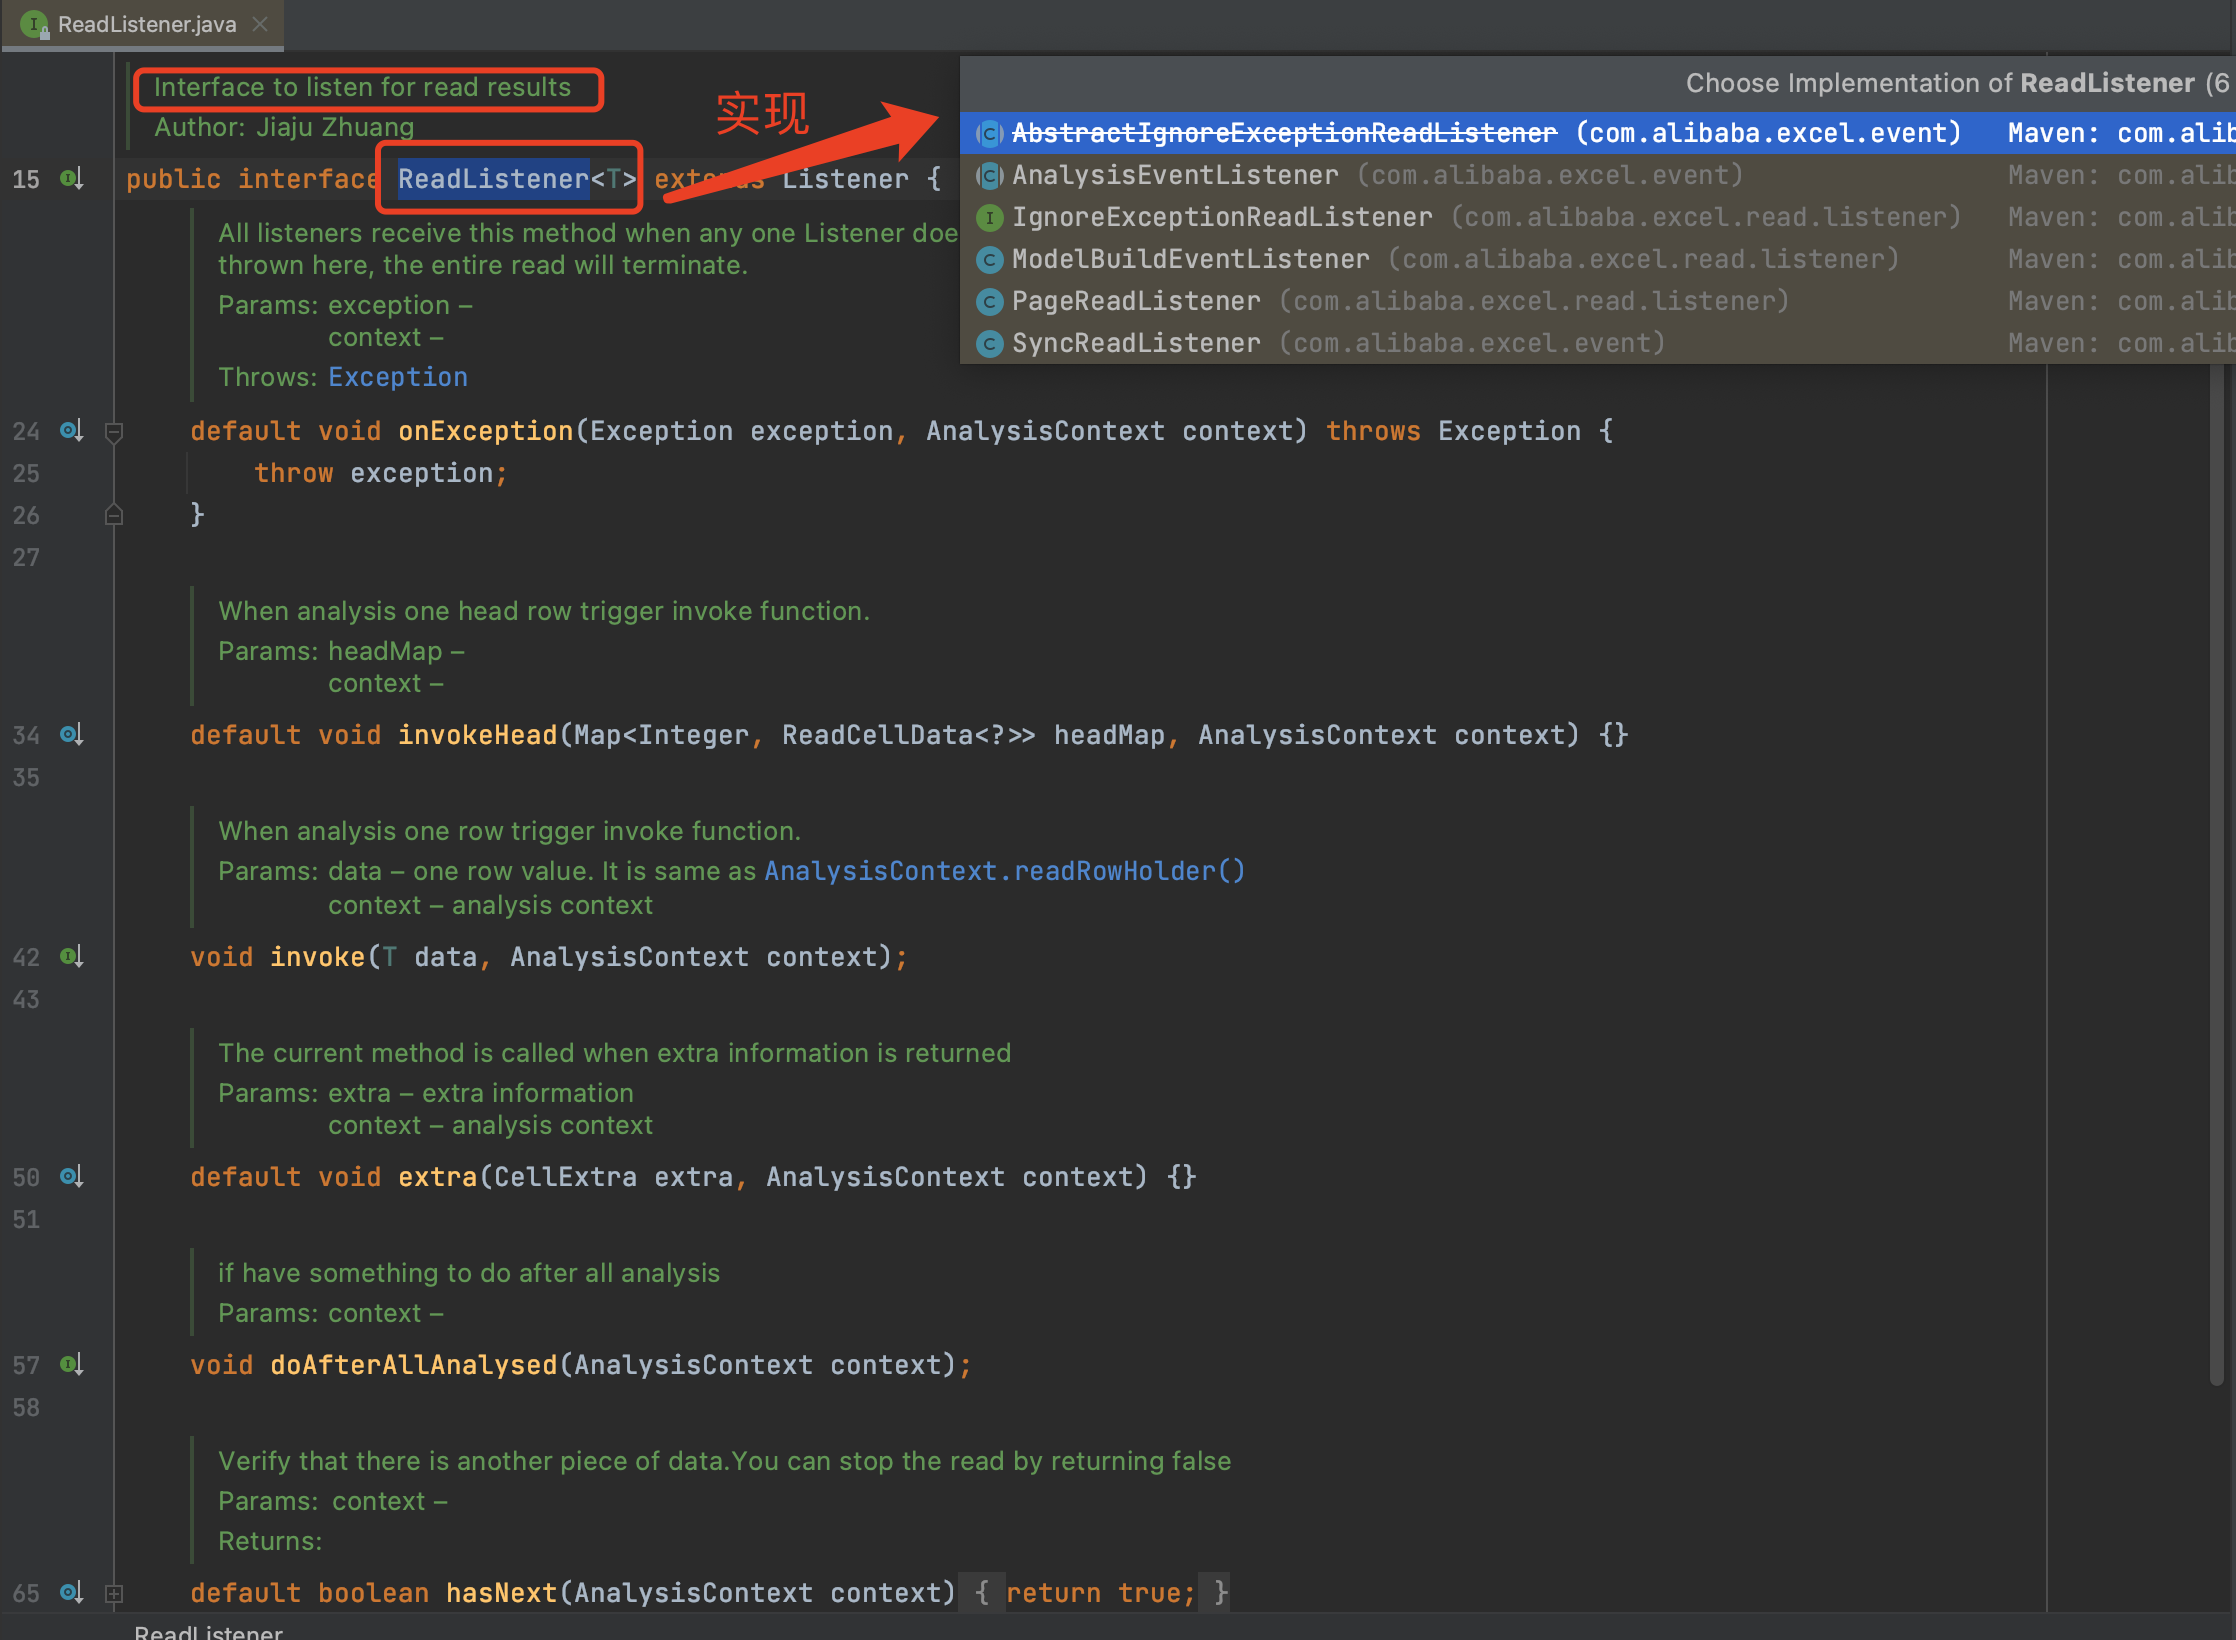Switch to the ReadListener.java editor tab

(146, 24)
